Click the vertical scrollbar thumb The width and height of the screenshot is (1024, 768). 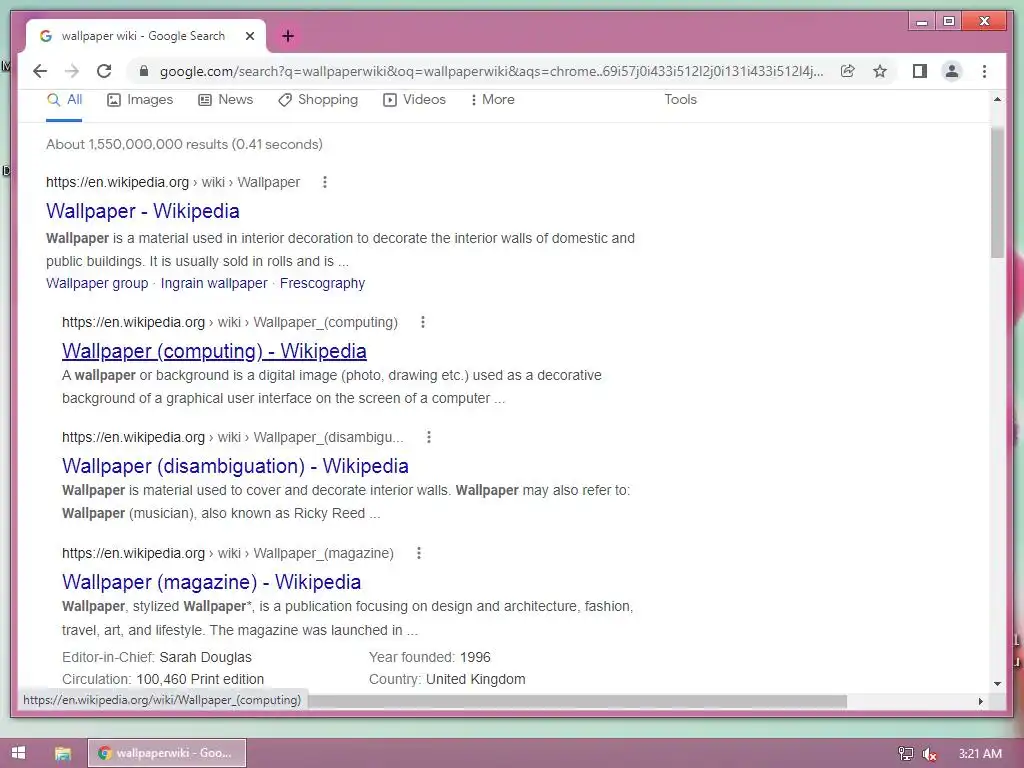click(x=997, y=193)
